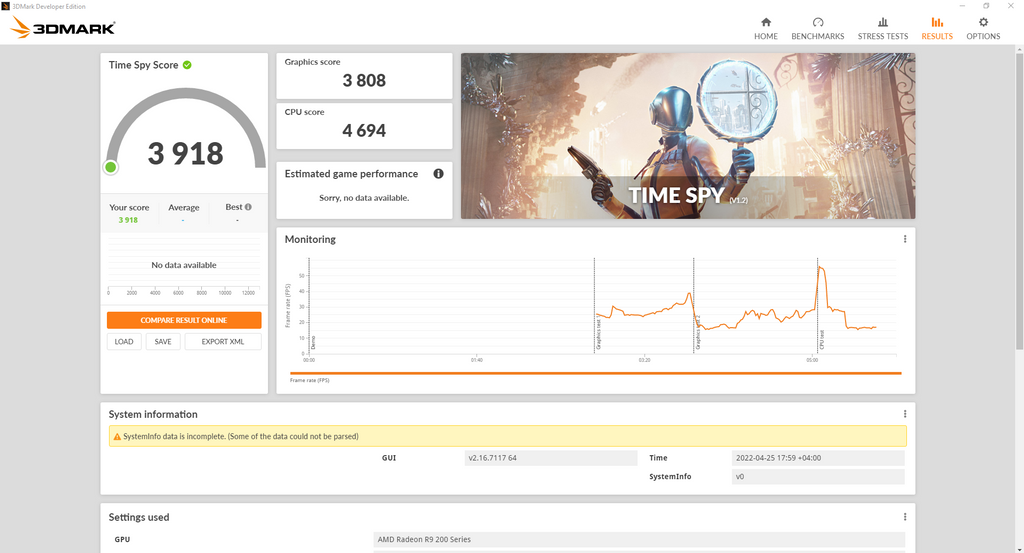This screenshot has width=1024, height=553.
Task: Open the Settings used three-dot menu
Action: [904, 517]
